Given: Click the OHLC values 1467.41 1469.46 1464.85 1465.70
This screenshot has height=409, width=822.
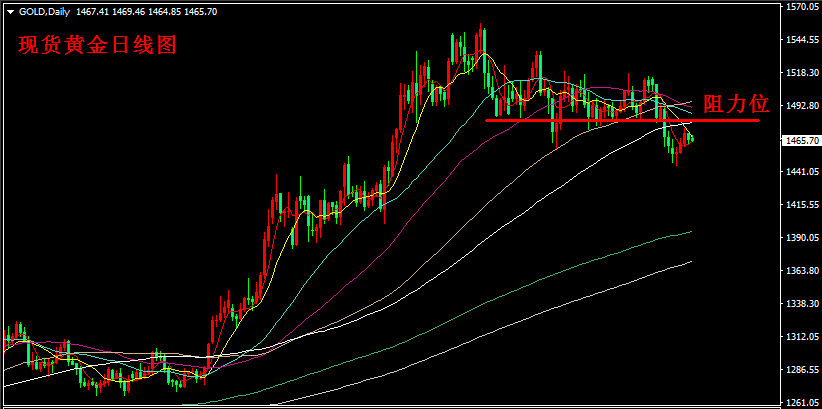Looking at the screenshot, I should [146, 12].
